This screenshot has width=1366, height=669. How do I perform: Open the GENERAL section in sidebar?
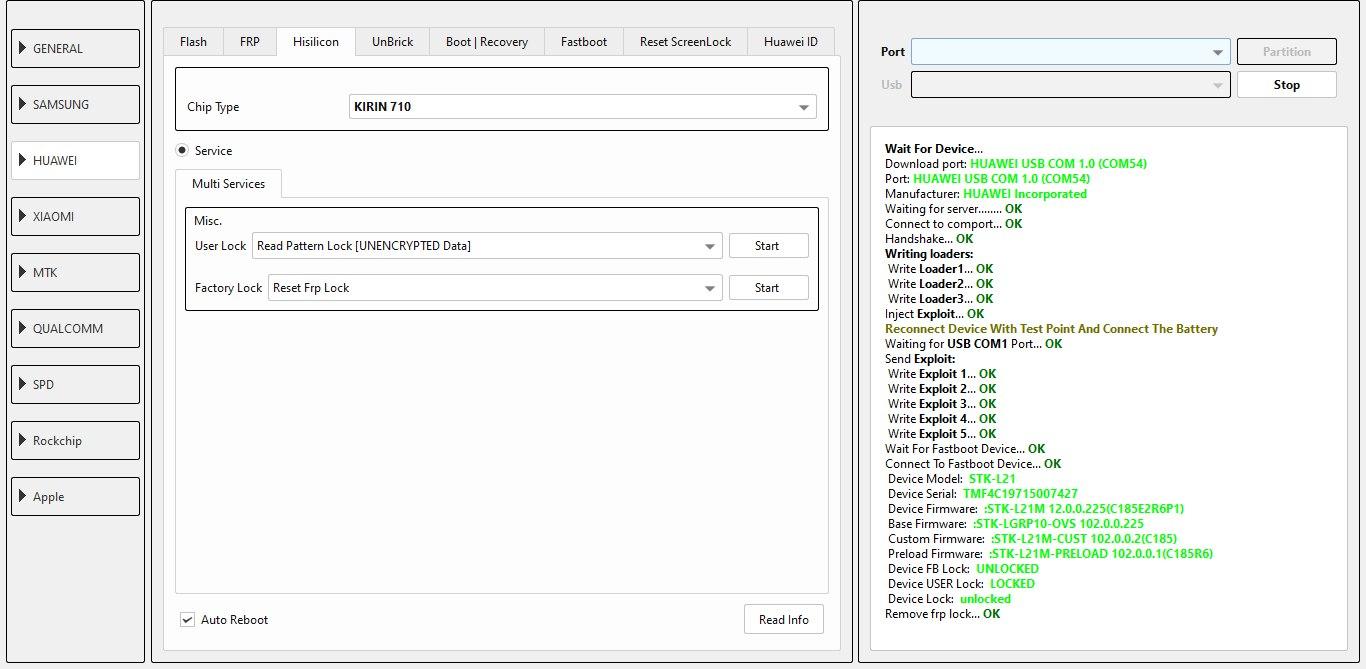click(75, 48)
